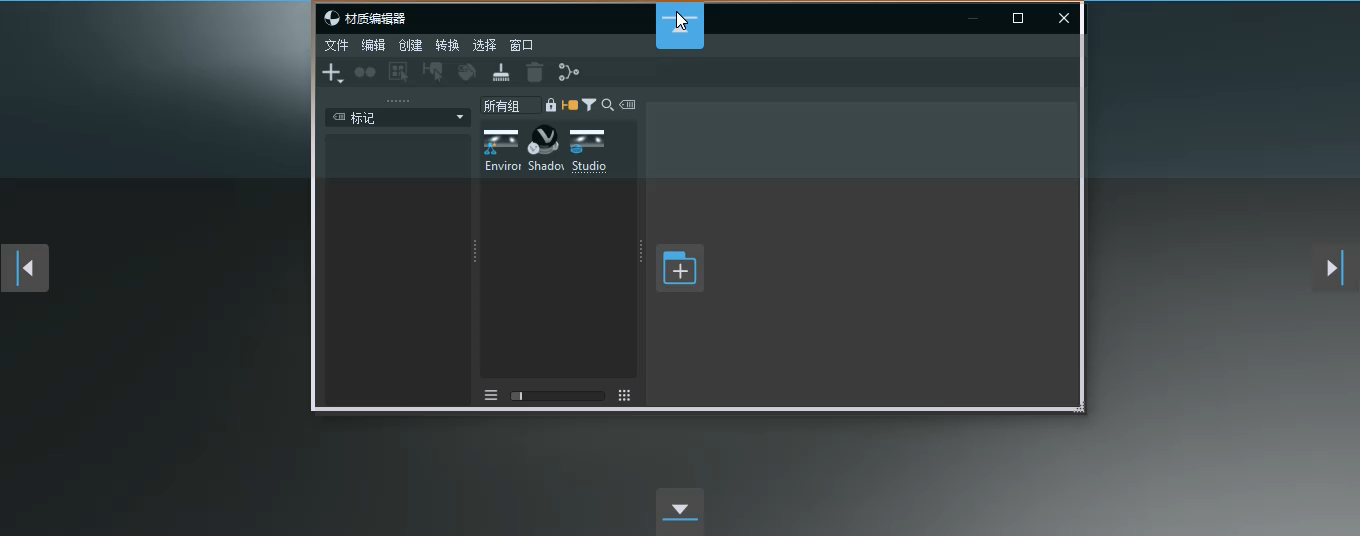Open the 选择 menu
Viewport: 1360px width, 536px height.
(x=484, y=45)
